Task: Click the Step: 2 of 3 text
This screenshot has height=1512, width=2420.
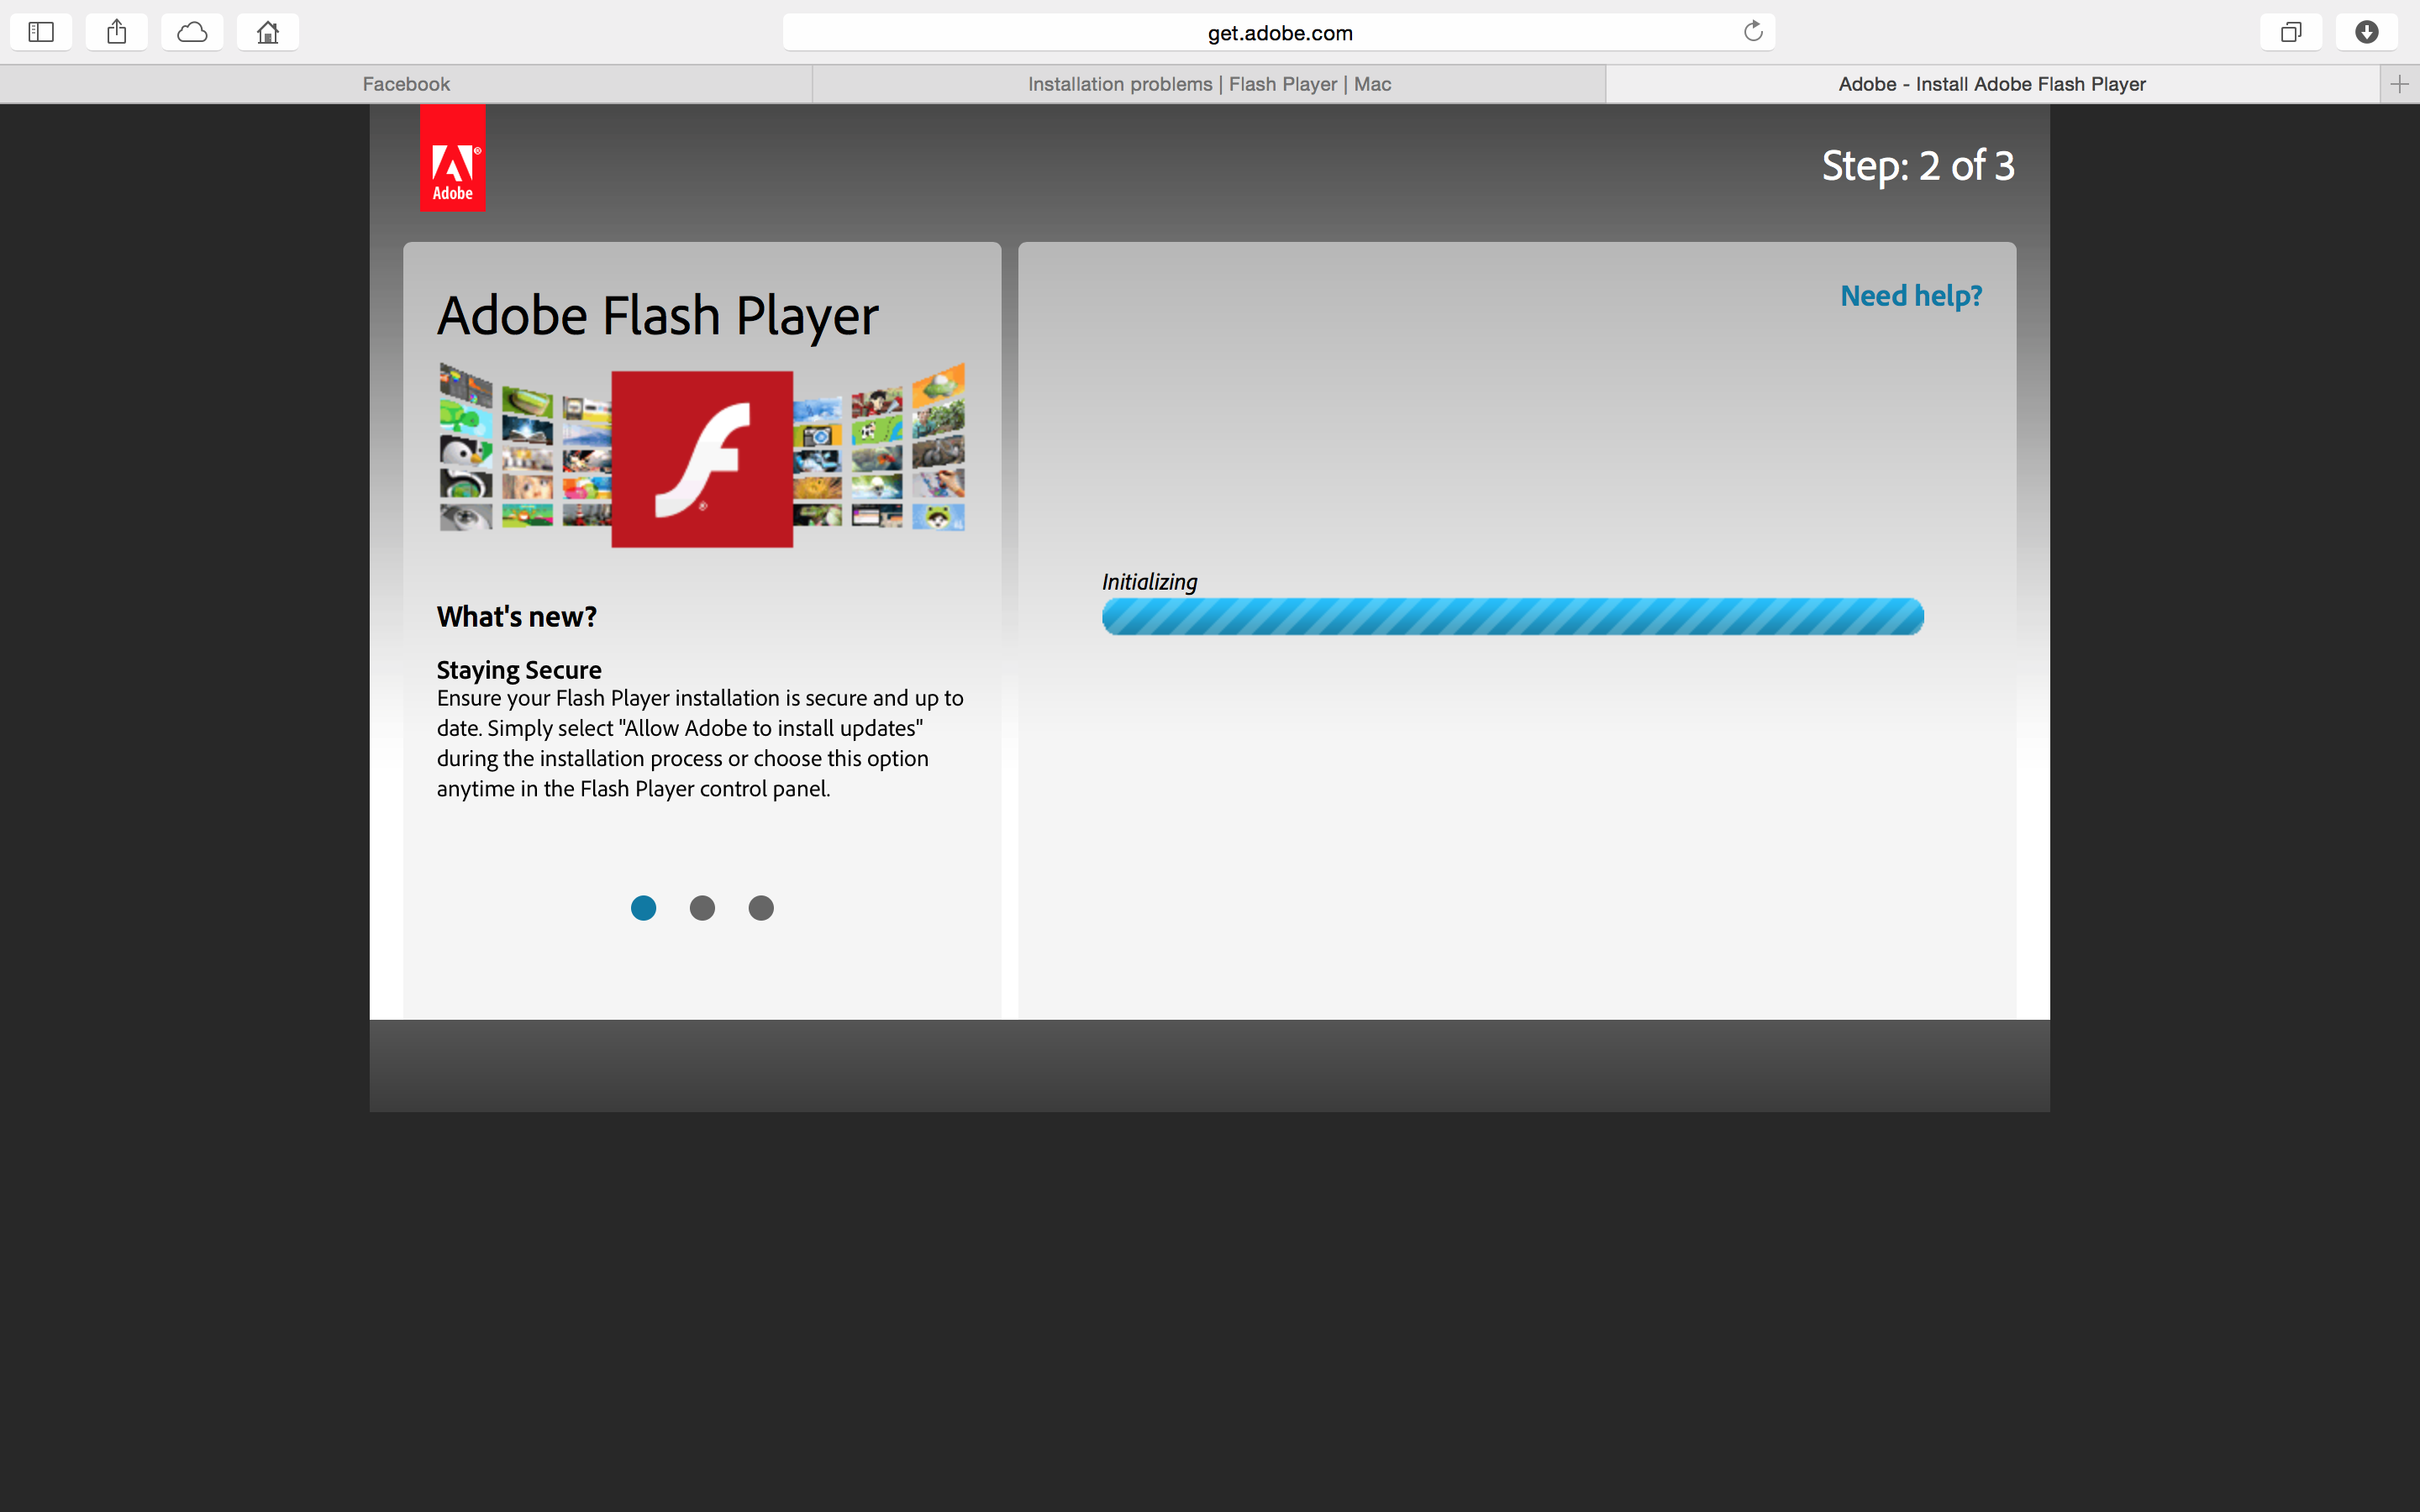Action: pos(1918,166)
